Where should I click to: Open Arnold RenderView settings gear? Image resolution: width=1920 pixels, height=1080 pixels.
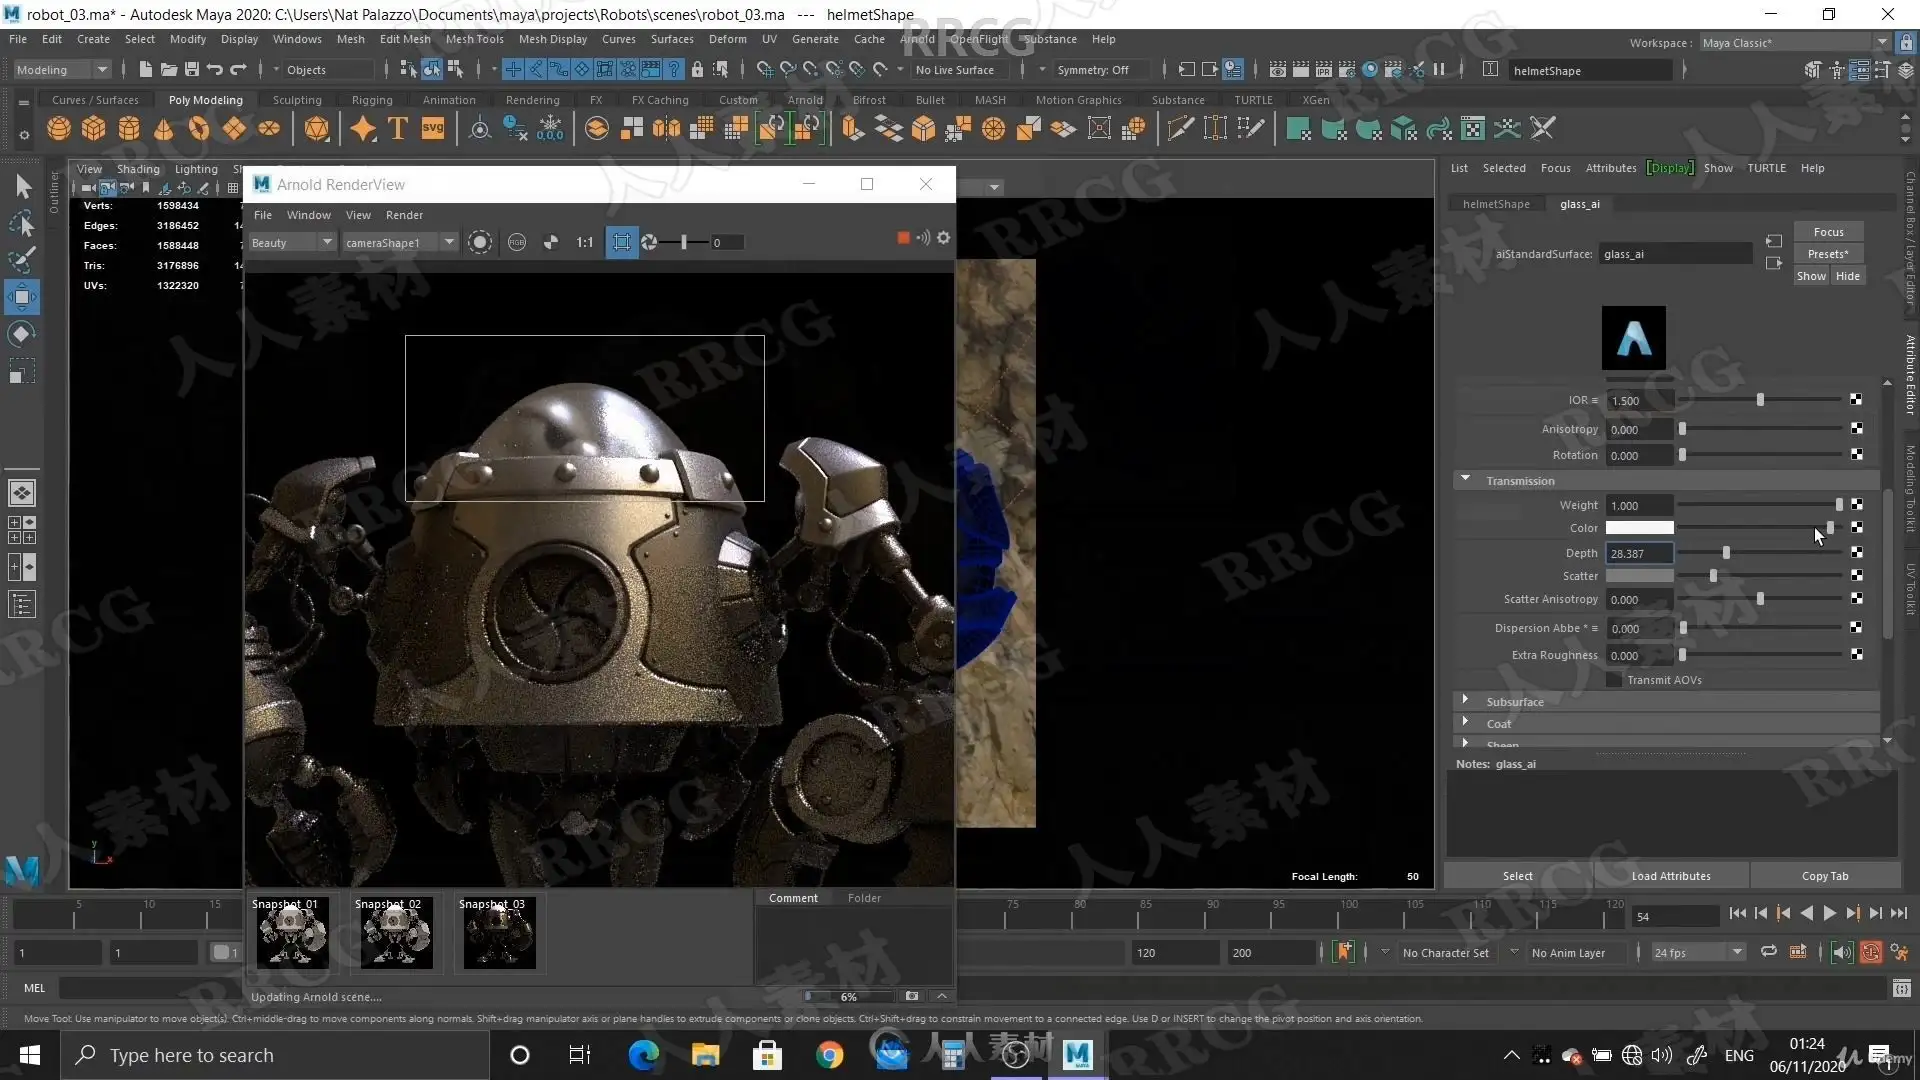tap(943, 238)
